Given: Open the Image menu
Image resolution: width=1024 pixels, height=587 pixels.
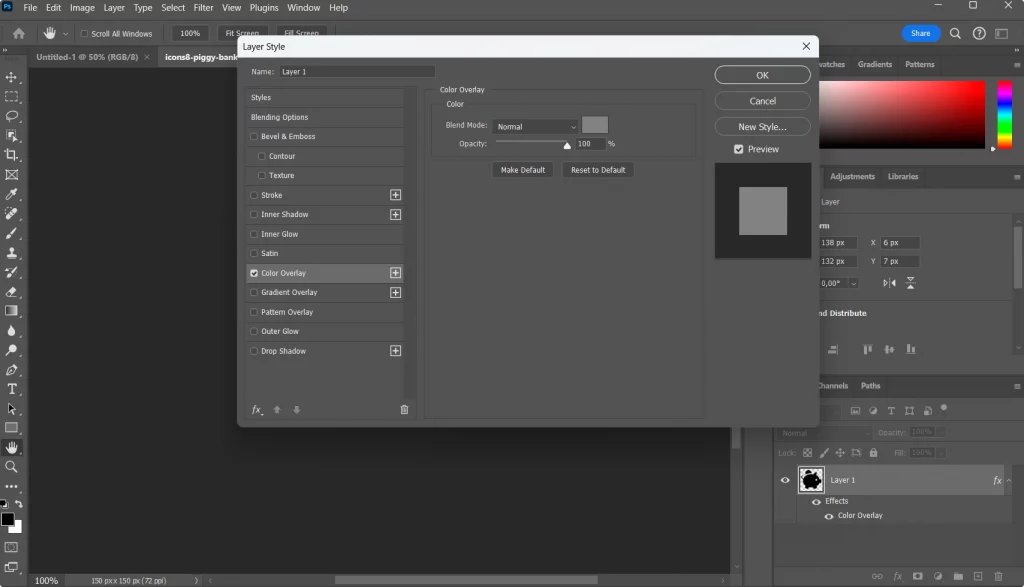Looking at the screenshot, I should (x=82, y=8).
